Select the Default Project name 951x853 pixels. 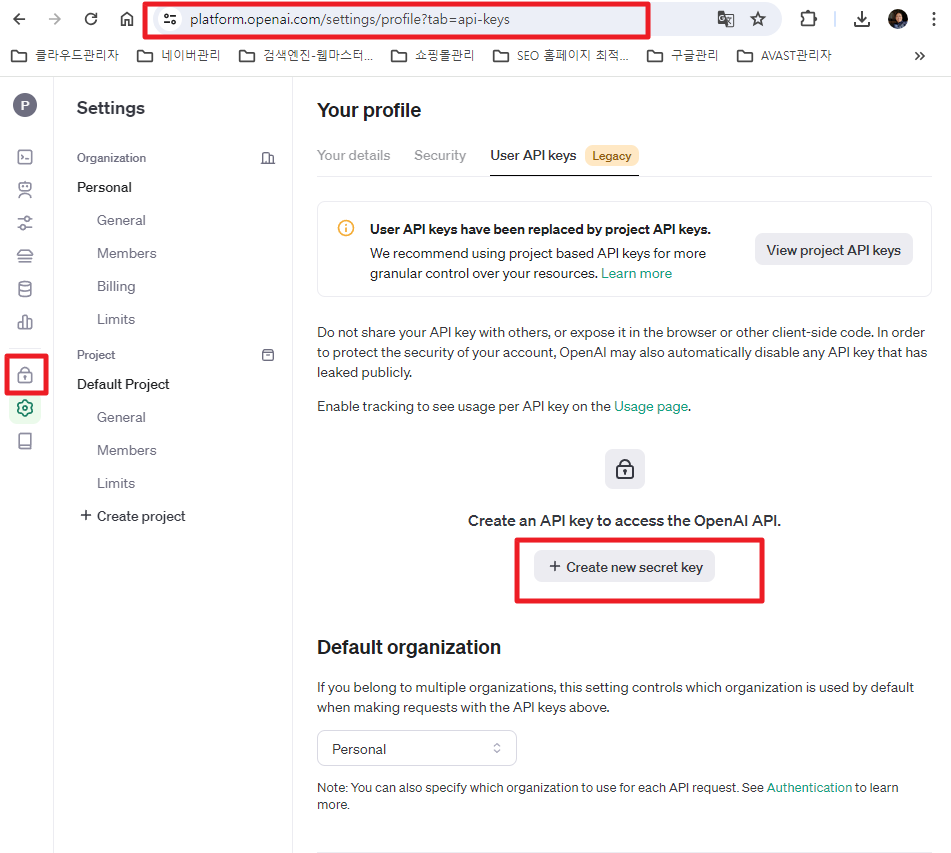(x=123, y=385)
